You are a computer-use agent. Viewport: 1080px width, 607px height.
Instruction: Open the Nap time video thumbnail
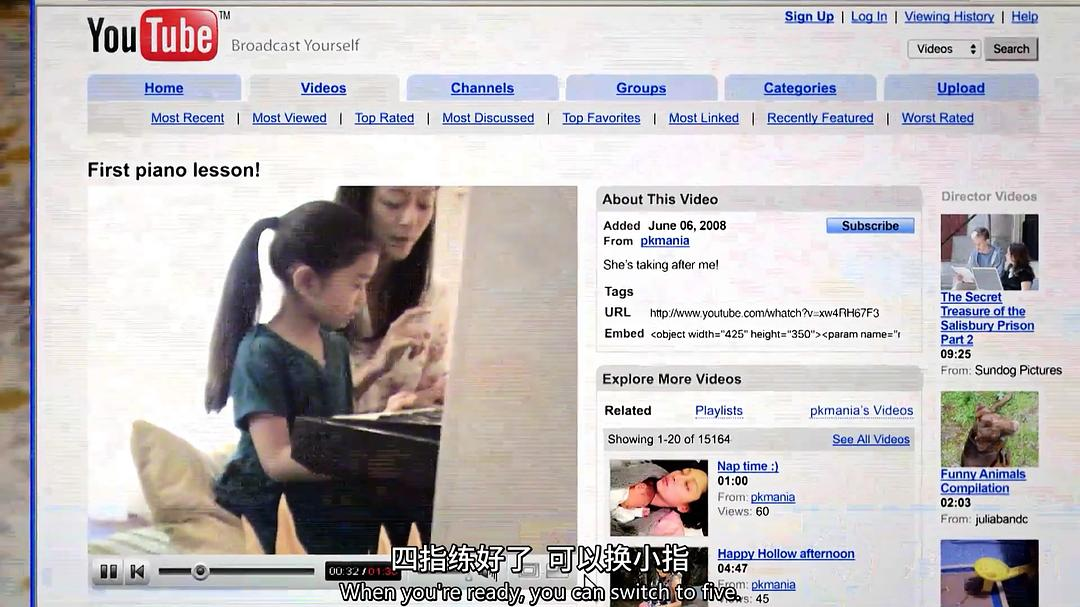pos(658,497)
